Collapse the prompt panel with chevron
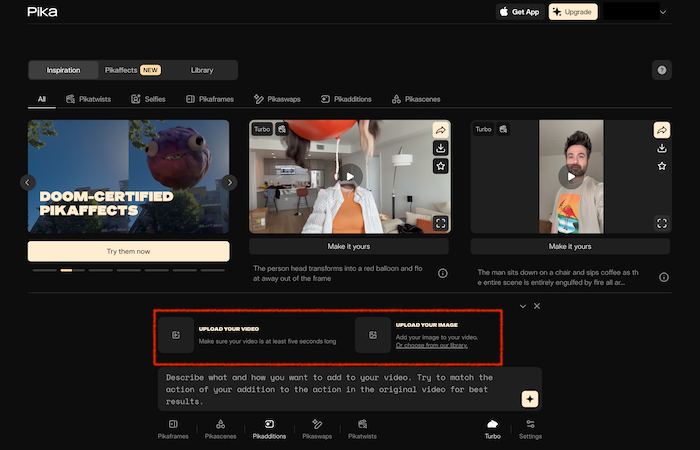 coord(522,306)
